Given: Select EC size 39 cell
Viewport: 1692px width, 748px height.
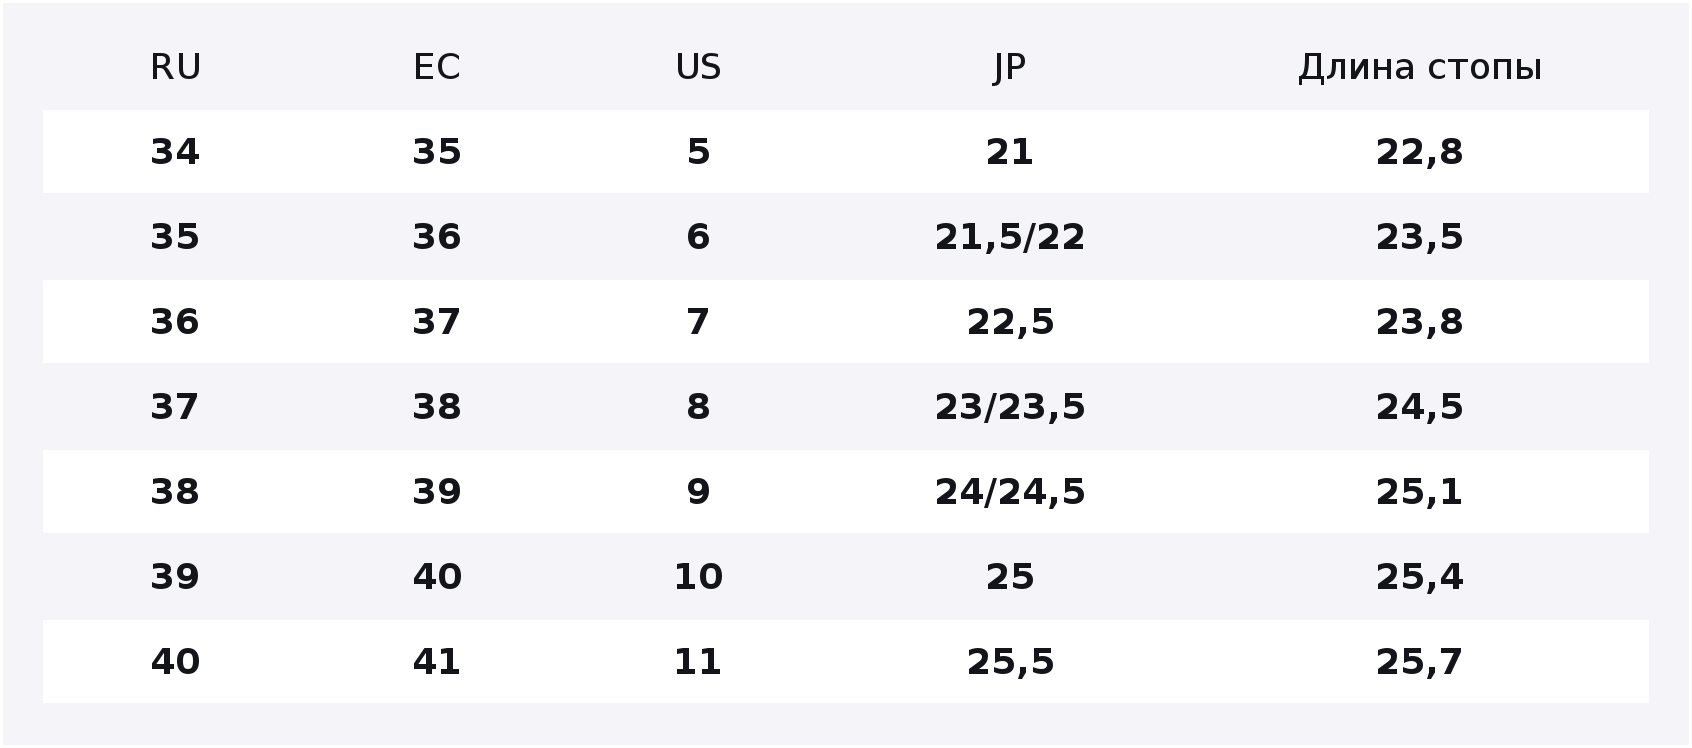Looking at the screenshot, I should click(437, 492).
